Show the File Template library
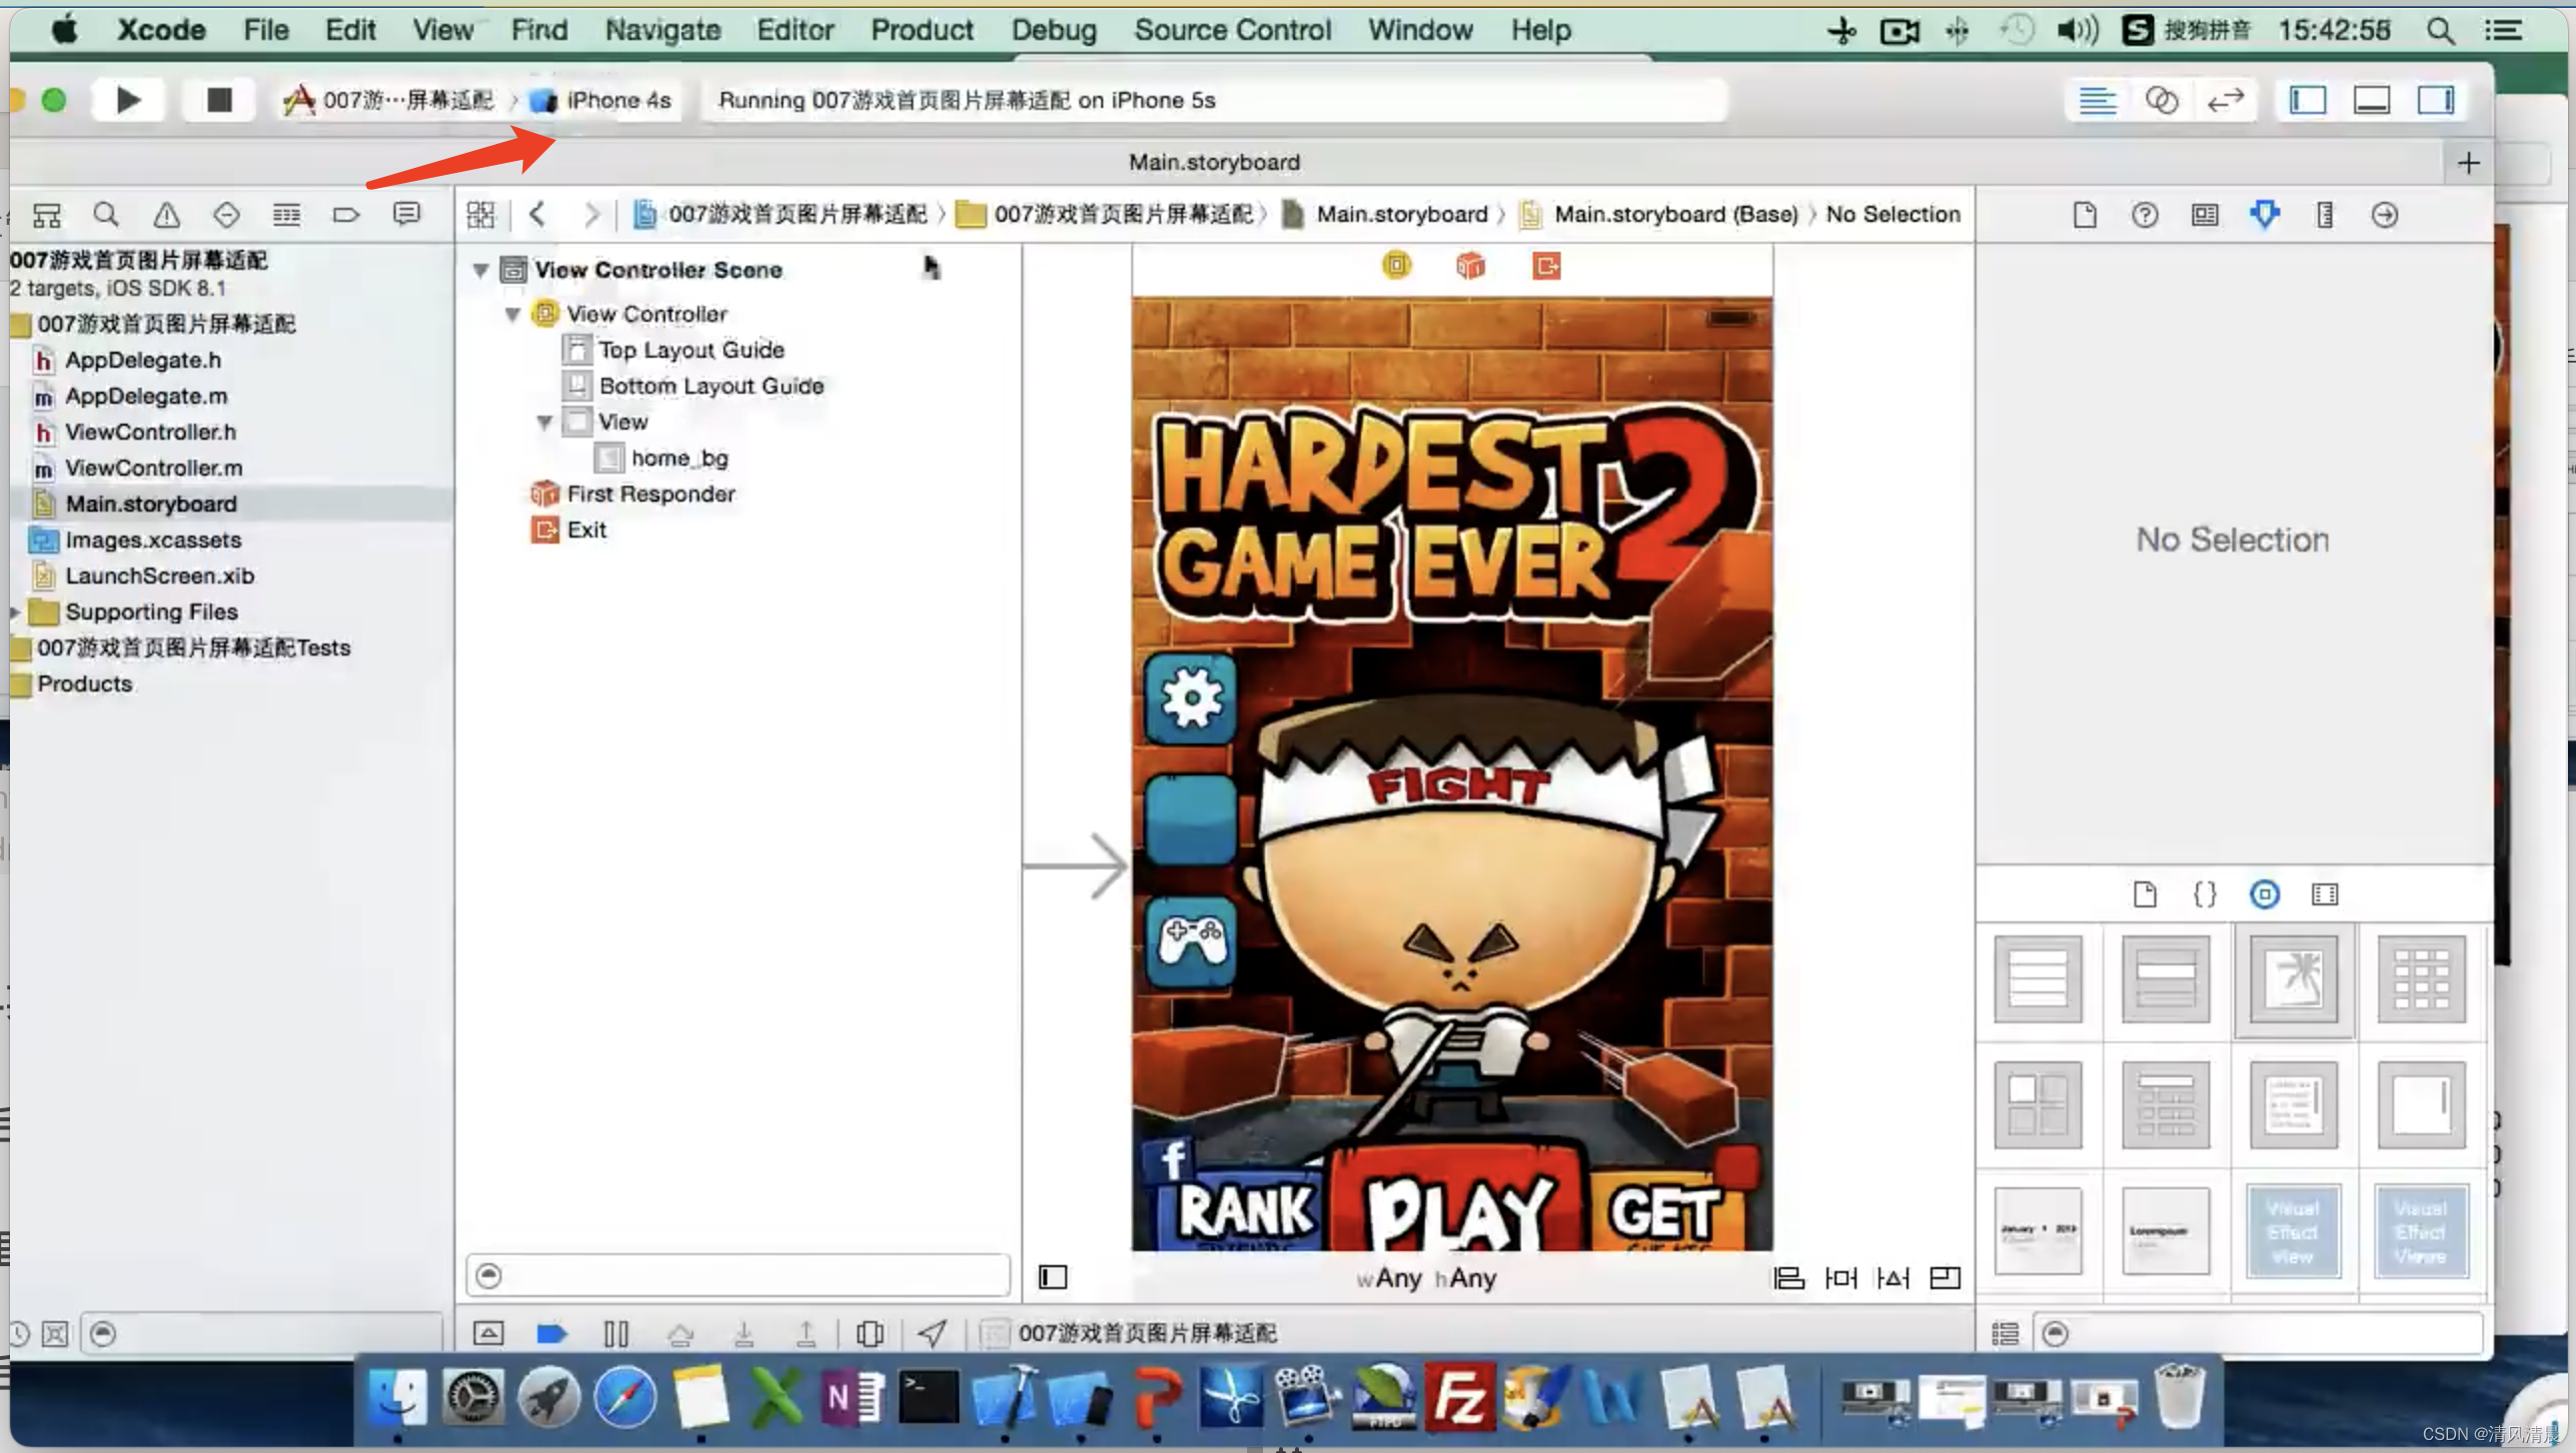Viewport: 2576px width, 1453px height. [x=2145, y=894]
